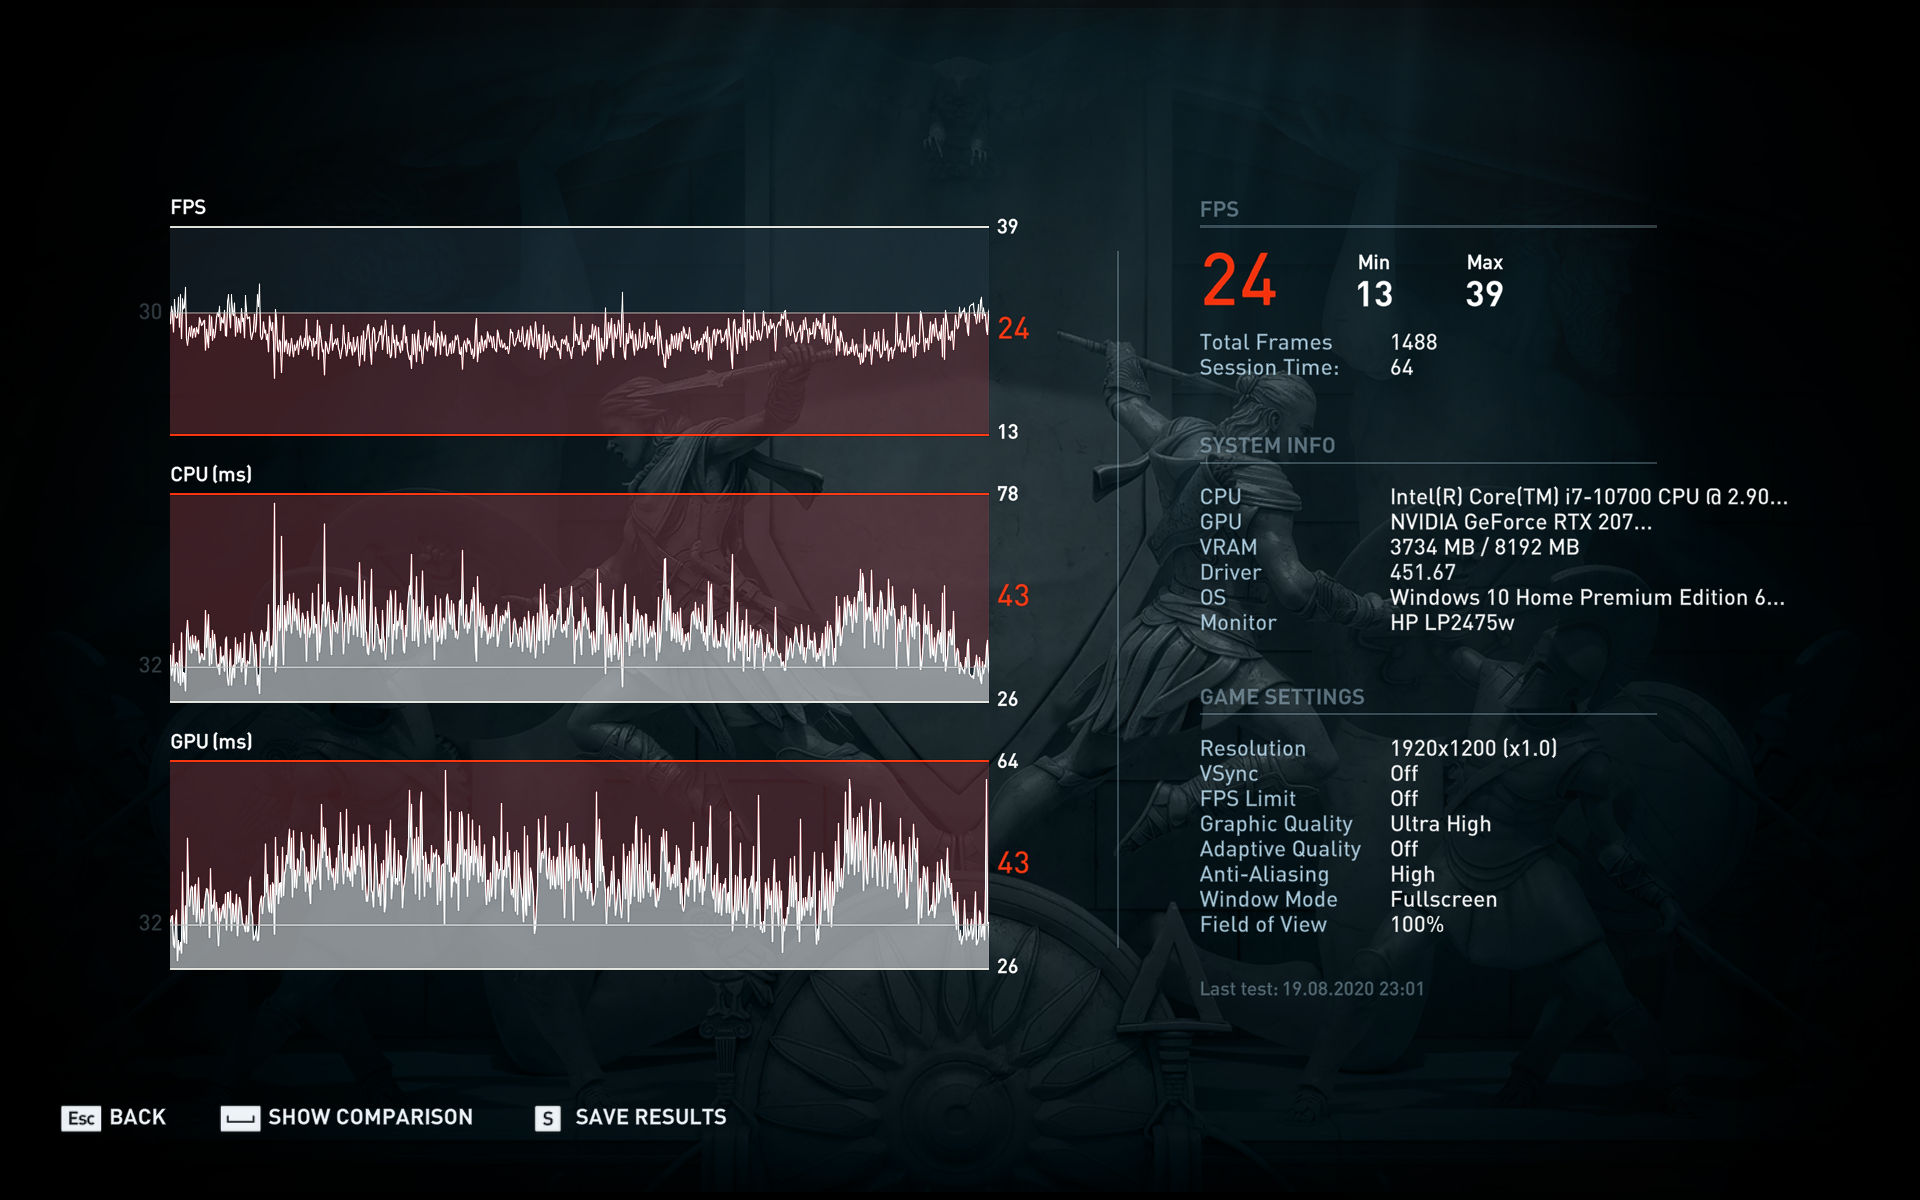Click the S key icon
The image size is (1920, 1200).
(x=547, y=1118)
